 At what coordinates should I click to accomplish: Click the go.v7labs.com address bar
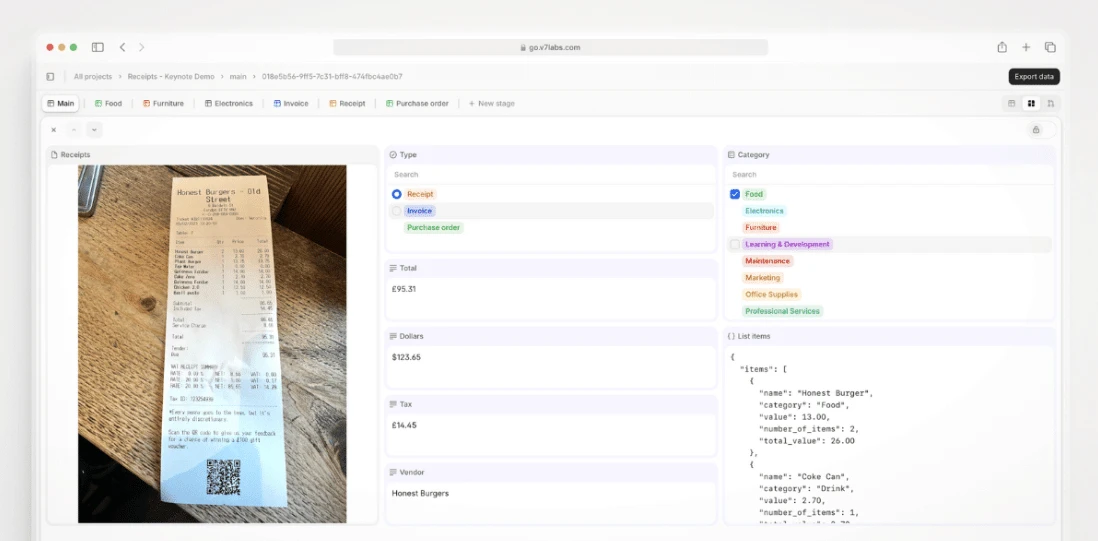[550, 47]
